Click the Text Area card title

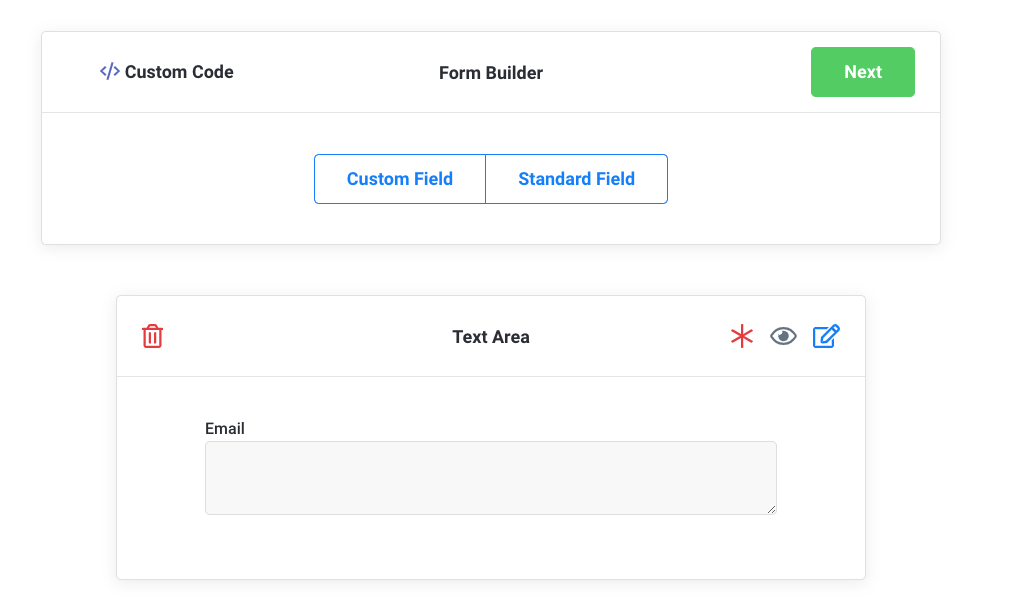[490, 337]
